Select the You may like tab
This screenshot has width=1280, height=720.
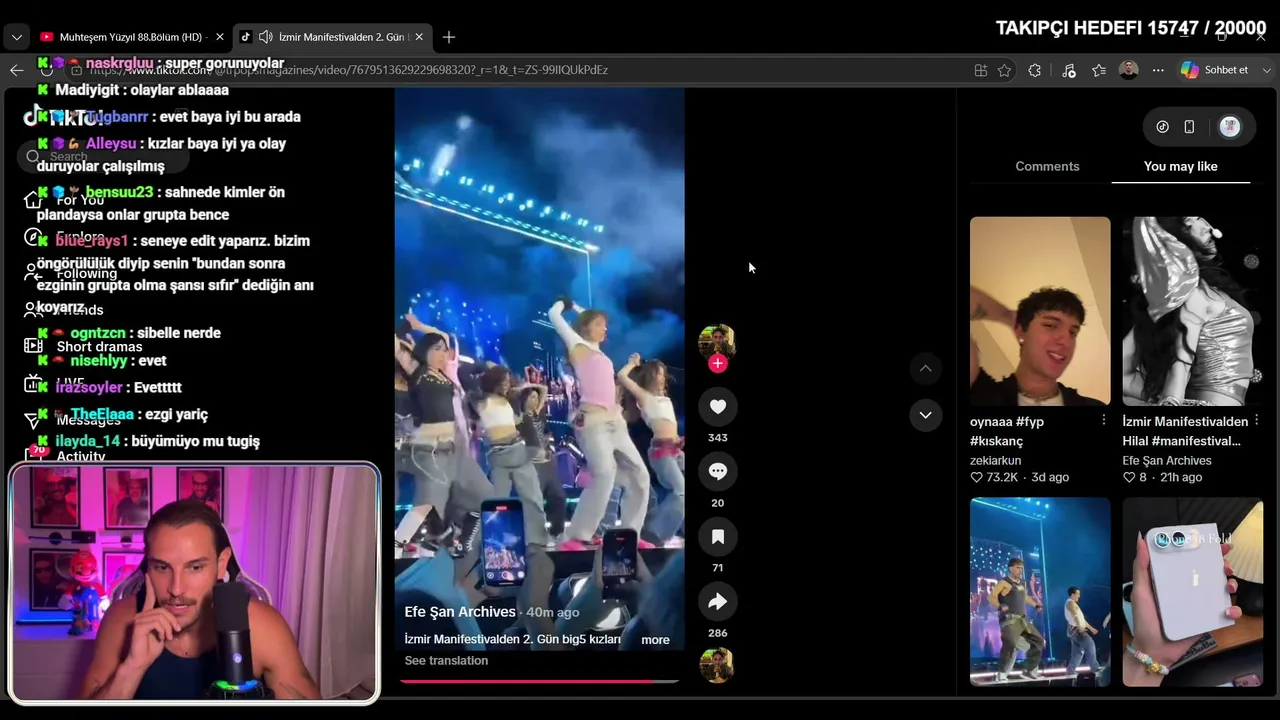(x=1180, y=166)
